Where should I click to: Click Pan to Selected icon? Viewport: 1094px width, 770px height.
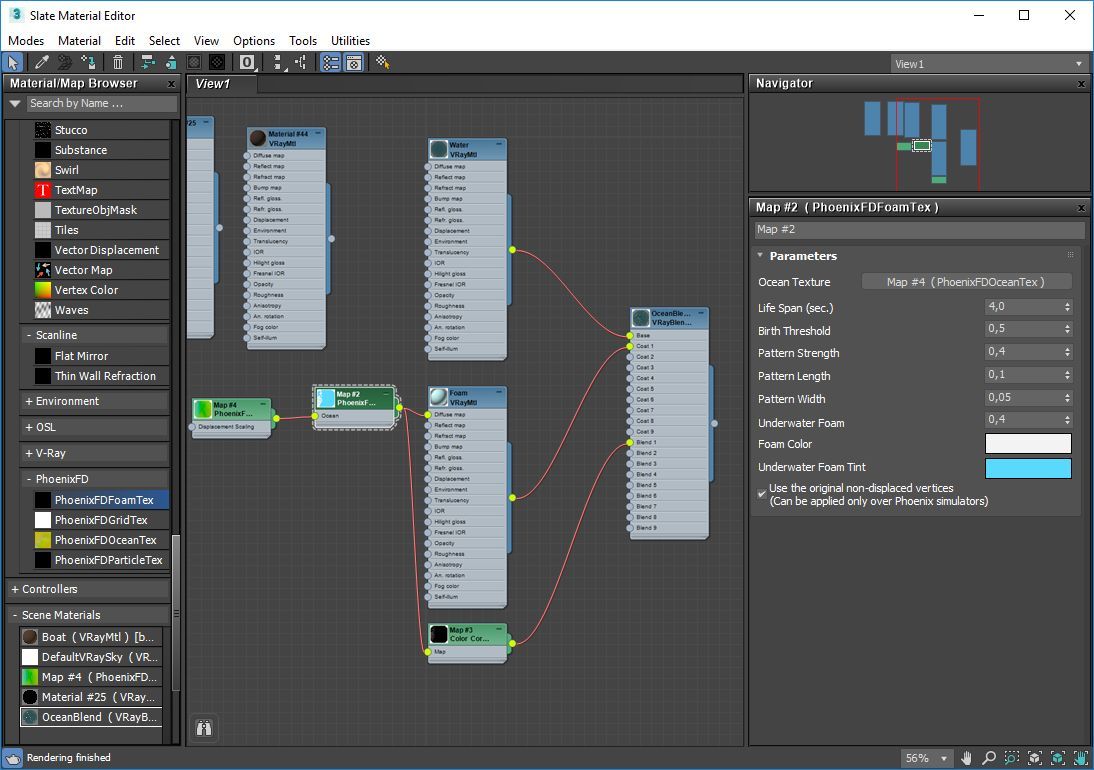1080,758
